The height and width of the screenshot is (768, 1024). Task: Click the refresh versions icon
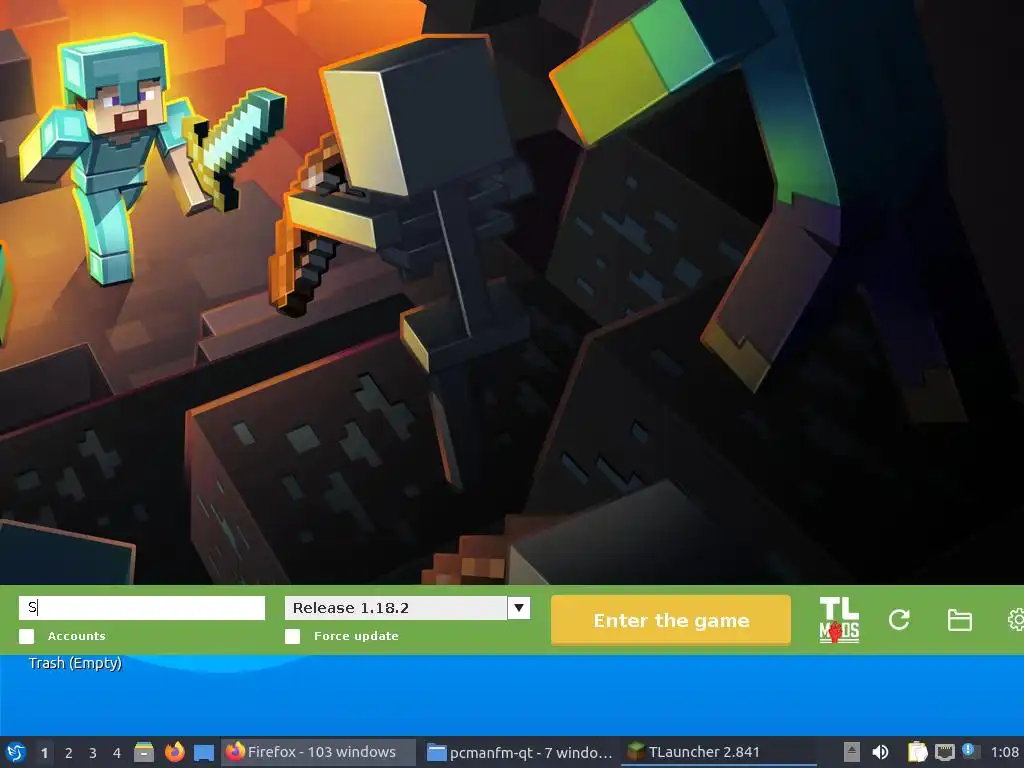tap(899, 620)
